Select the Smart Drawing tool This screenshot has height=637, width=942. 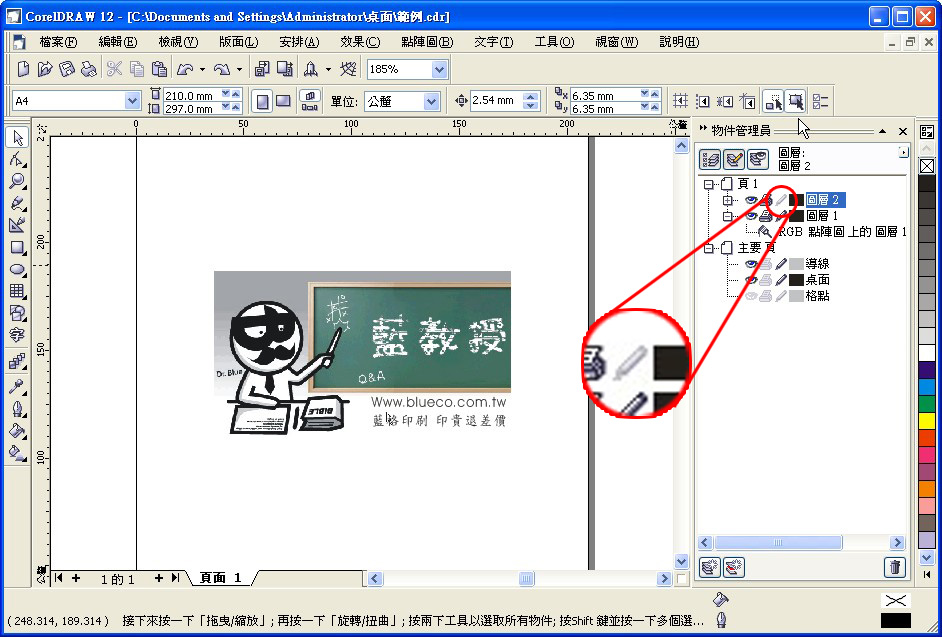pyautogui.click(x=17, y=225)
